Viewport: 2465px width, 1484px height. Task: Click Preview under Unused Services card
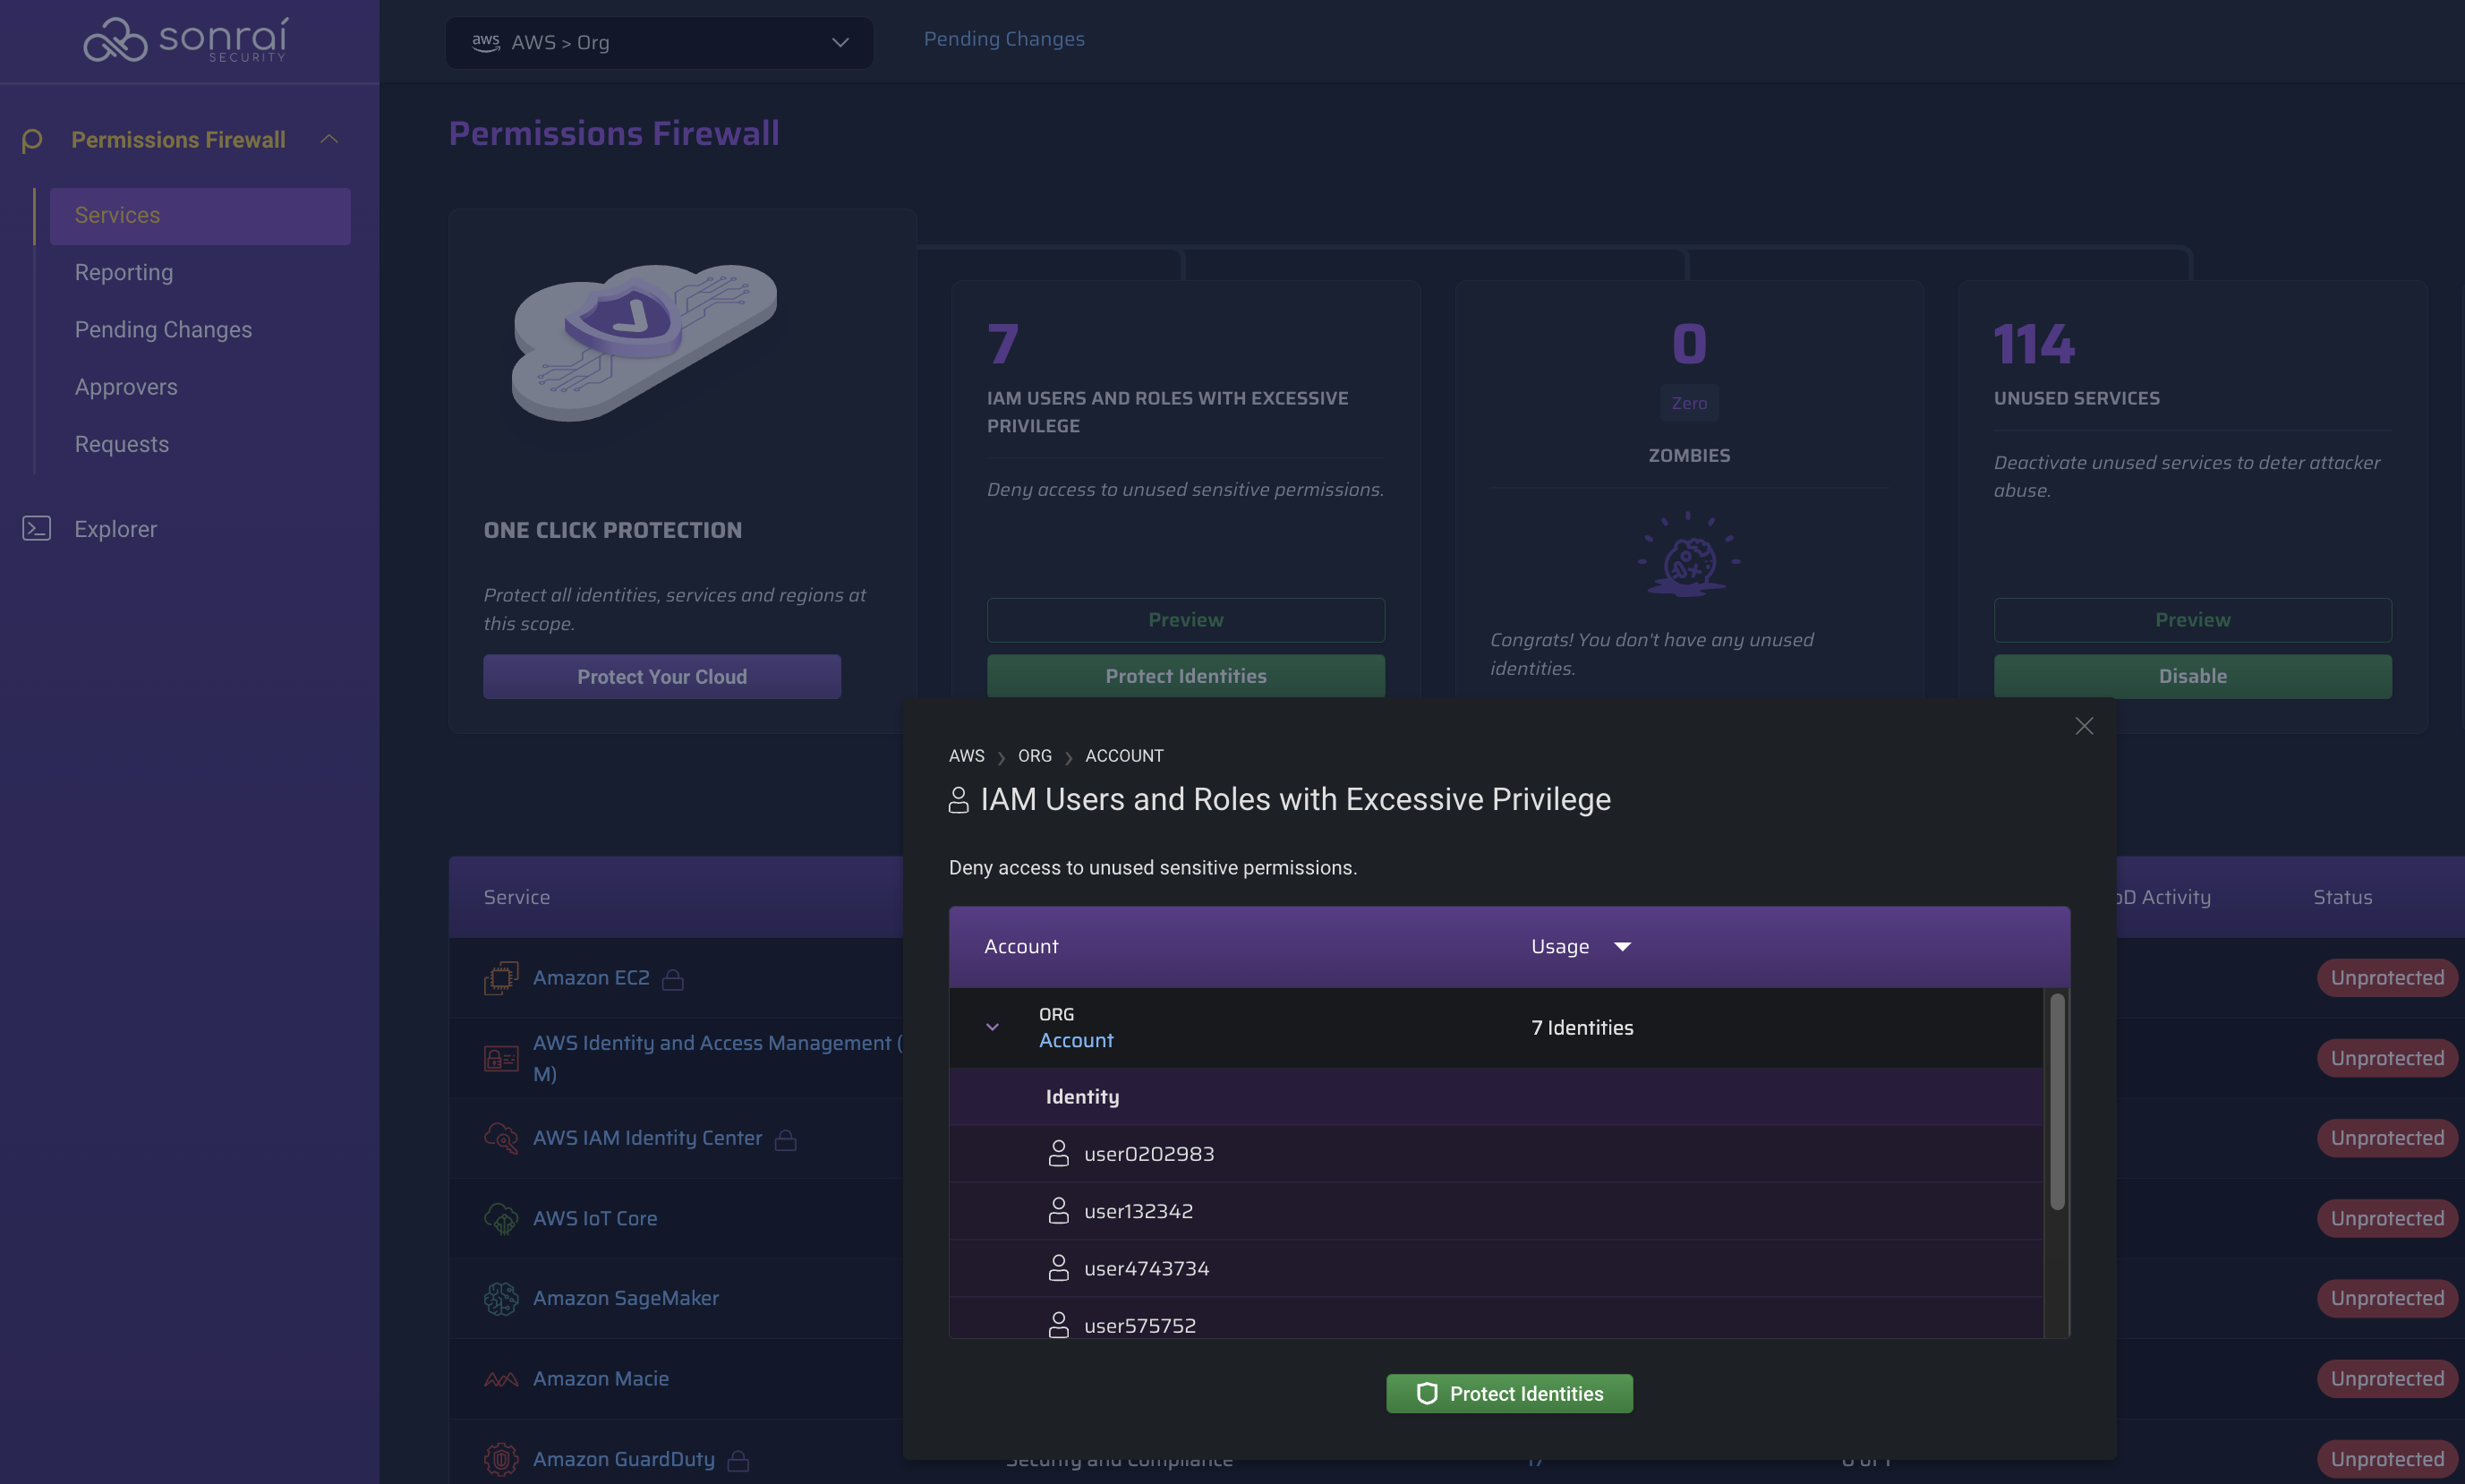[2193, 620]
